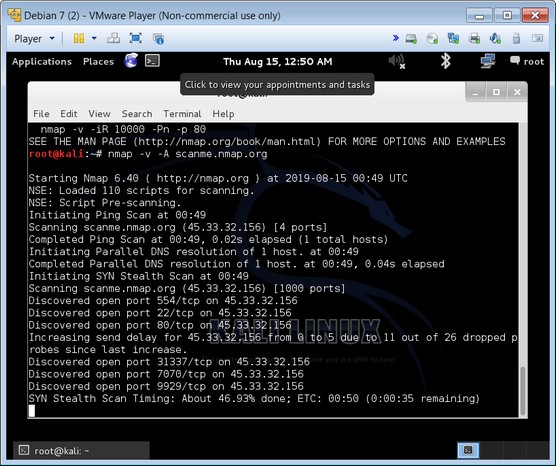Click the Bluetooth icon in panel
556x466 pixels.
(x=445, y=61)
